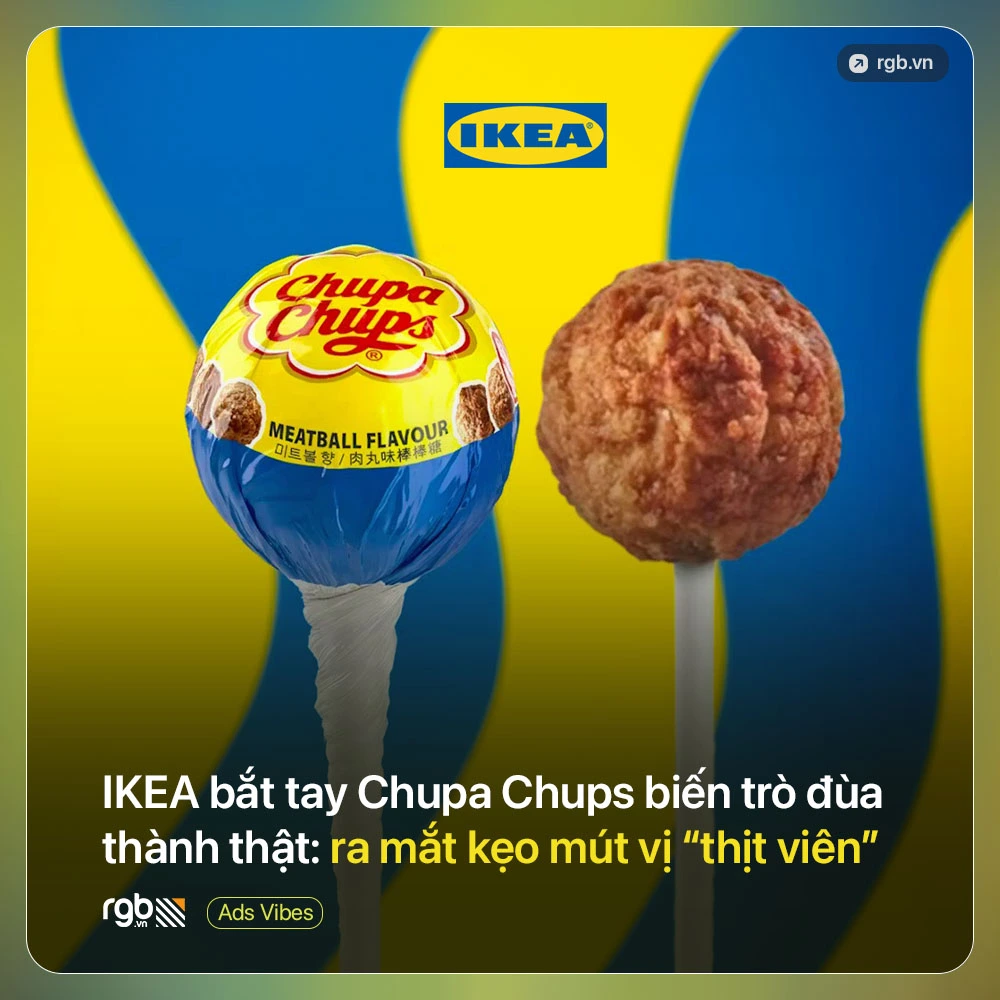The height and width of the screenshot is (1000, 1000).
Task: Click the arrow icon beside rgb.vn
Action: [x=858, y=63]
